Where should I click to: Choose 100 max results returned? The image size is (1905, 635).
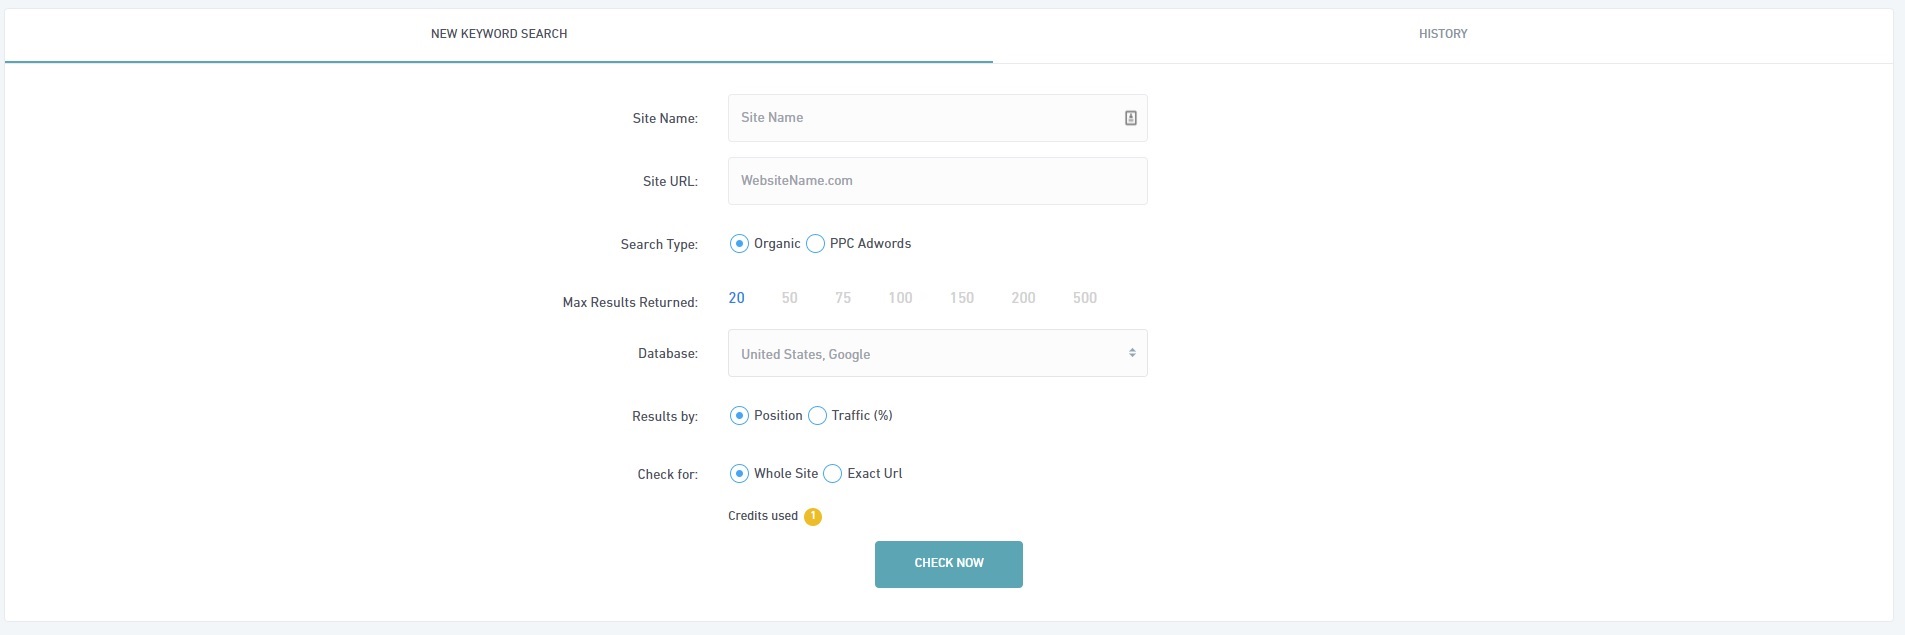pyautogui.click(x=900, y=298)
